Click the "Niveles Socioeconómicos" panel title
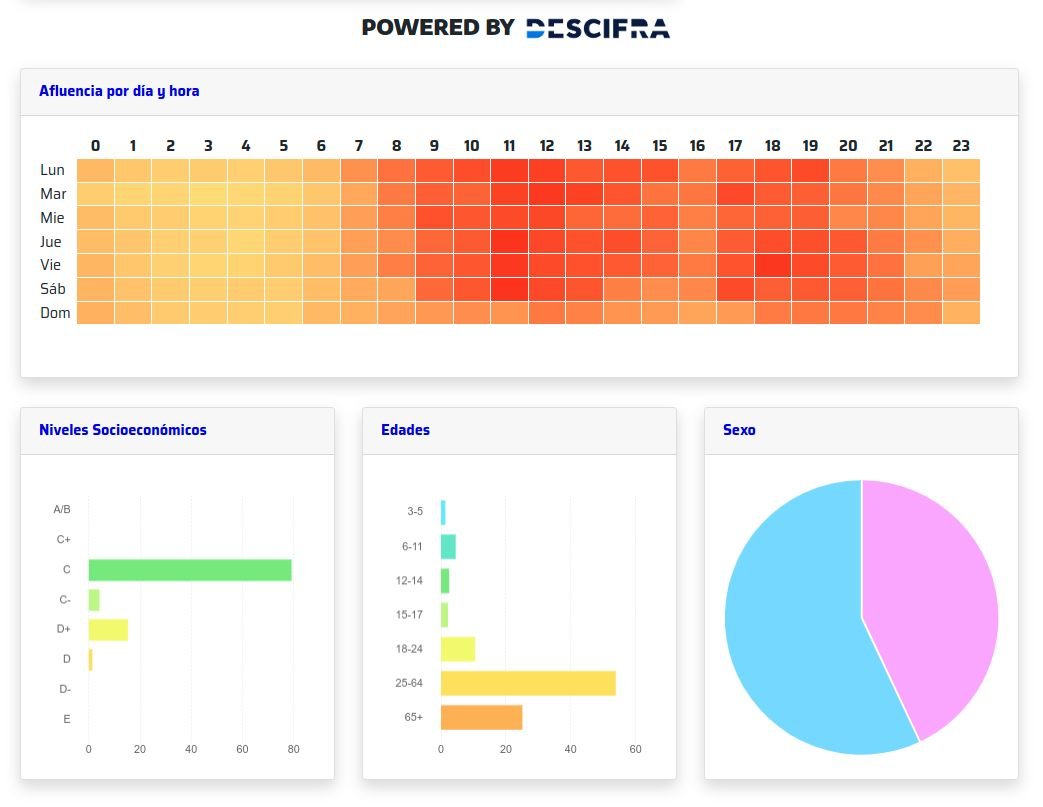 click(123, 430)
